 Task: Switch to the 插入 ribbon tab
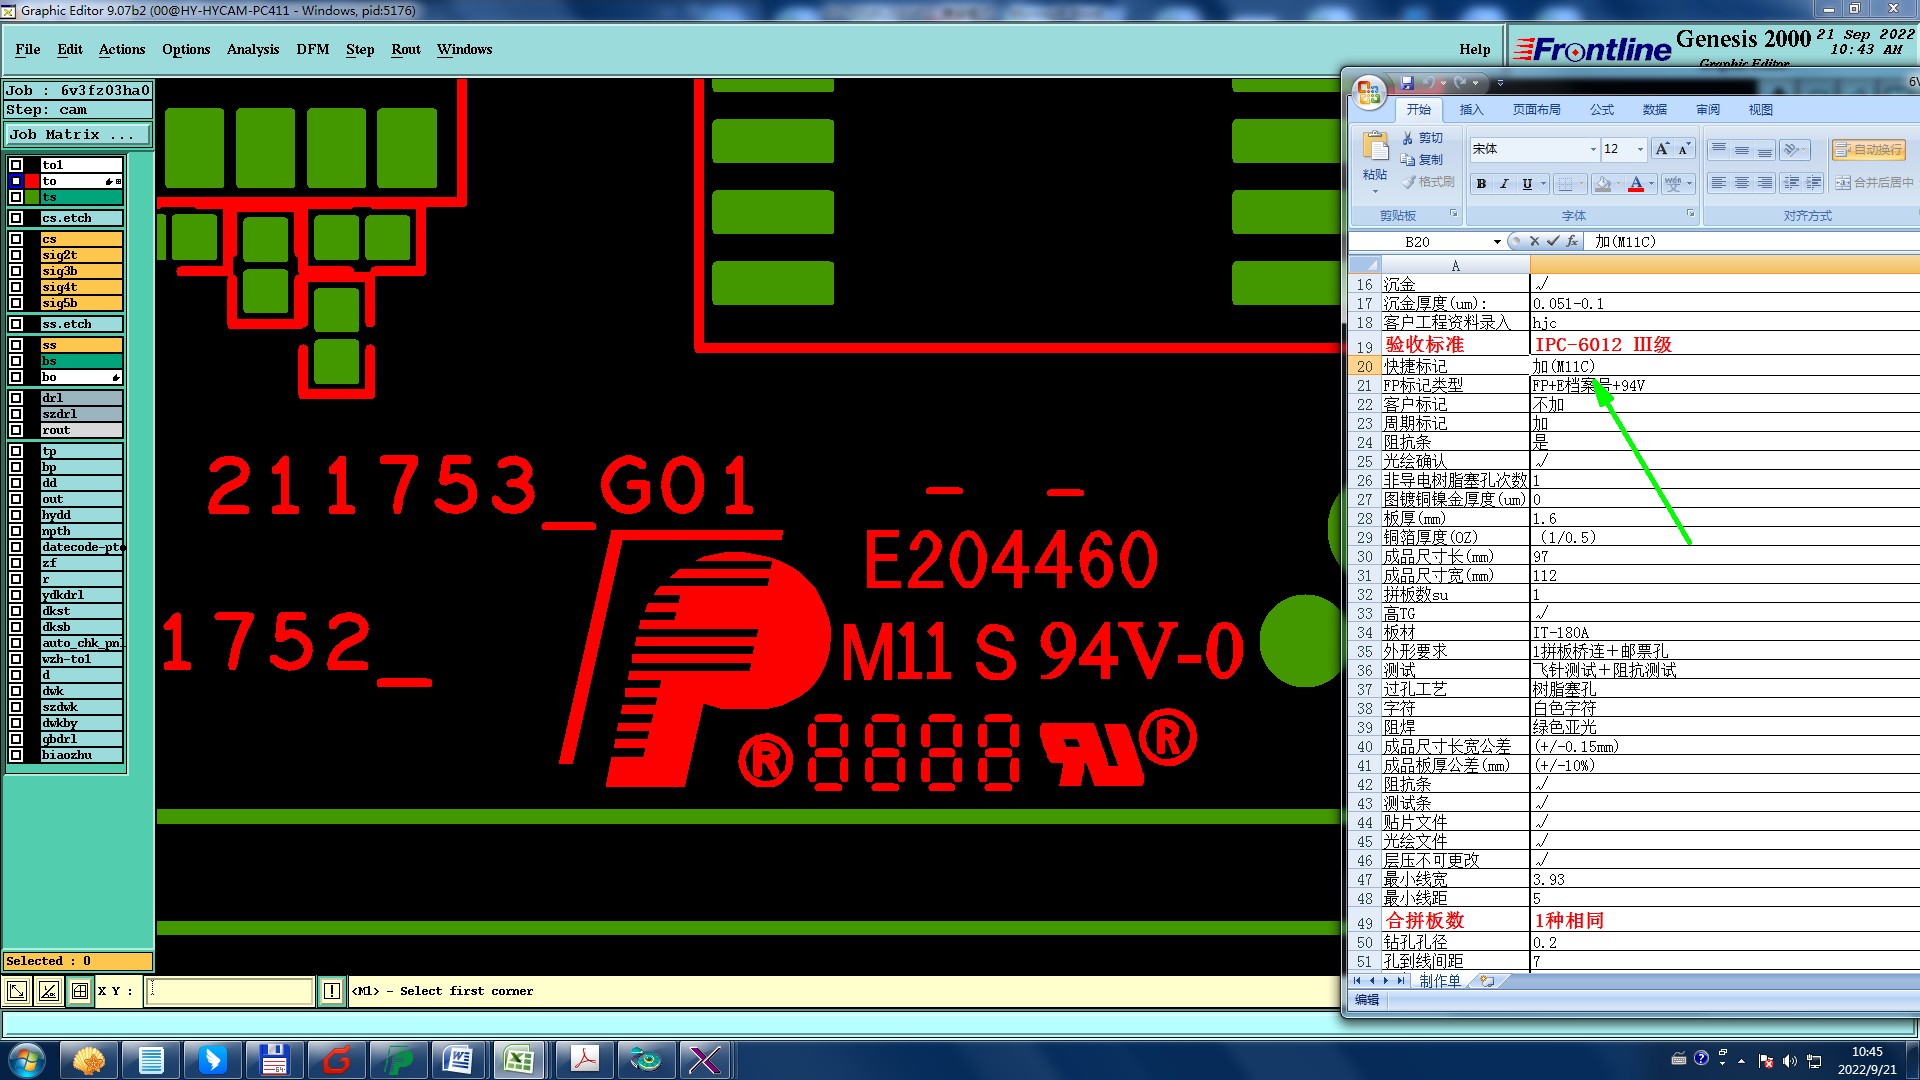1471,110
